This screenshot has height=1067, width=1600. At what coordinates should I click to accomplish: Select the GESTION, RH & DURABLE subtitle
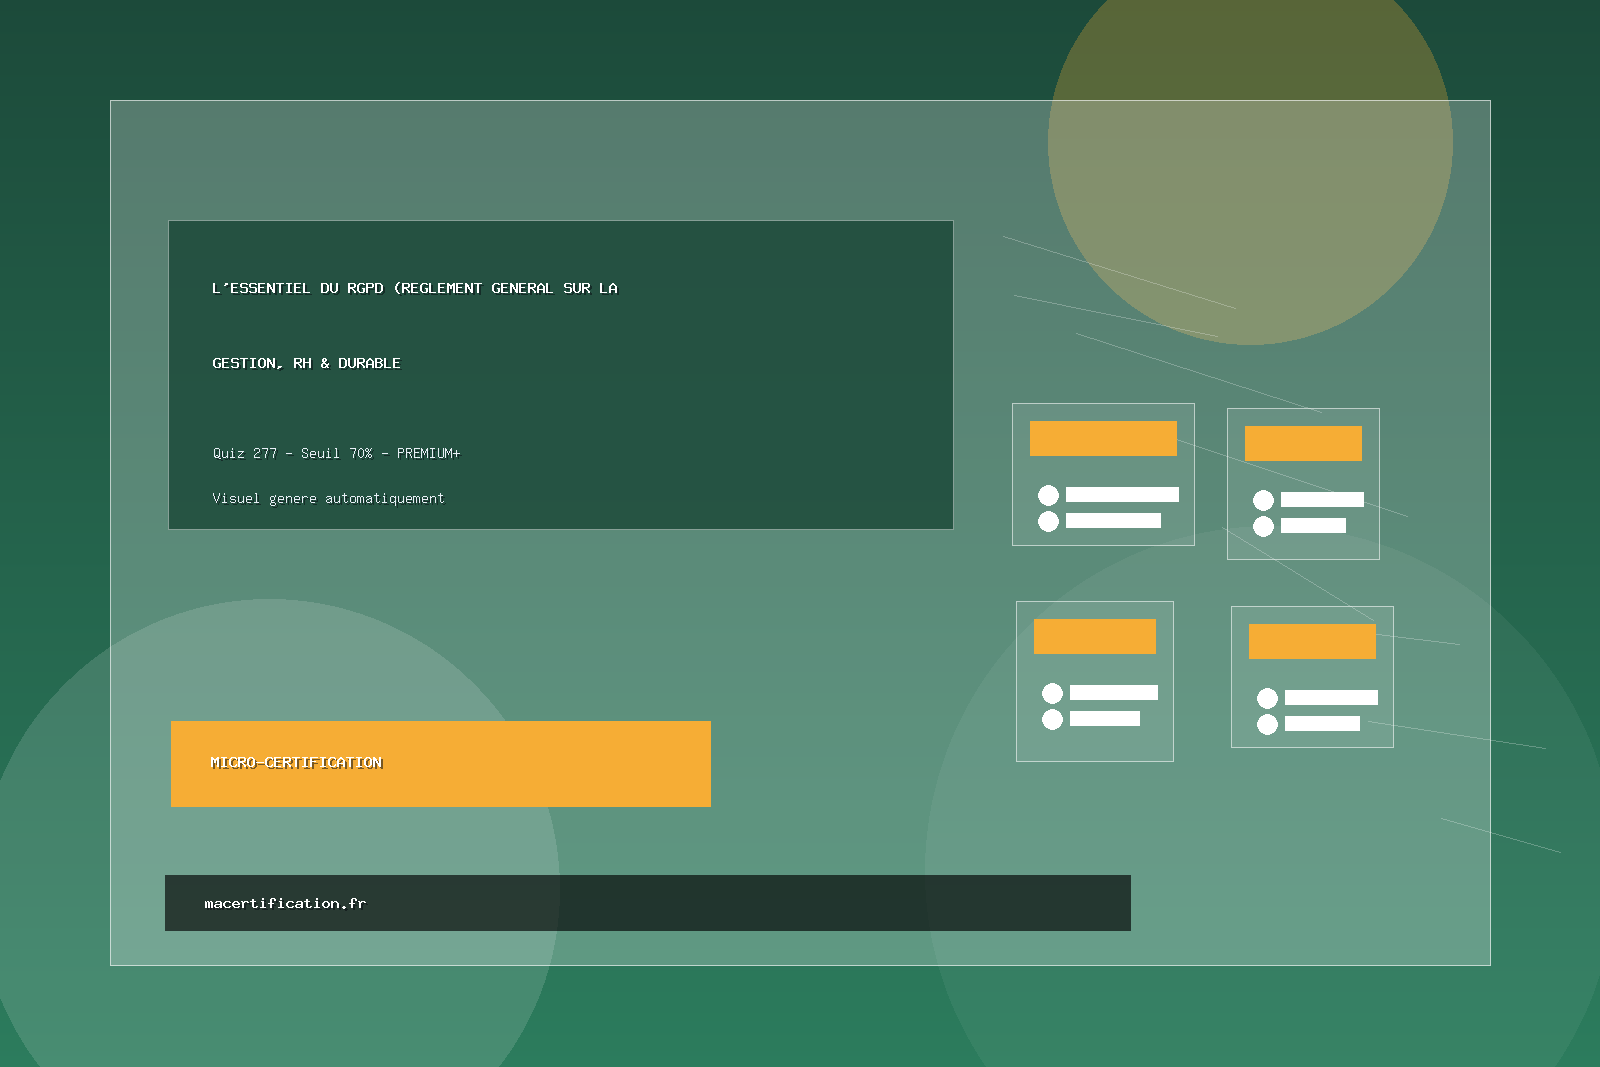(306, 363)
